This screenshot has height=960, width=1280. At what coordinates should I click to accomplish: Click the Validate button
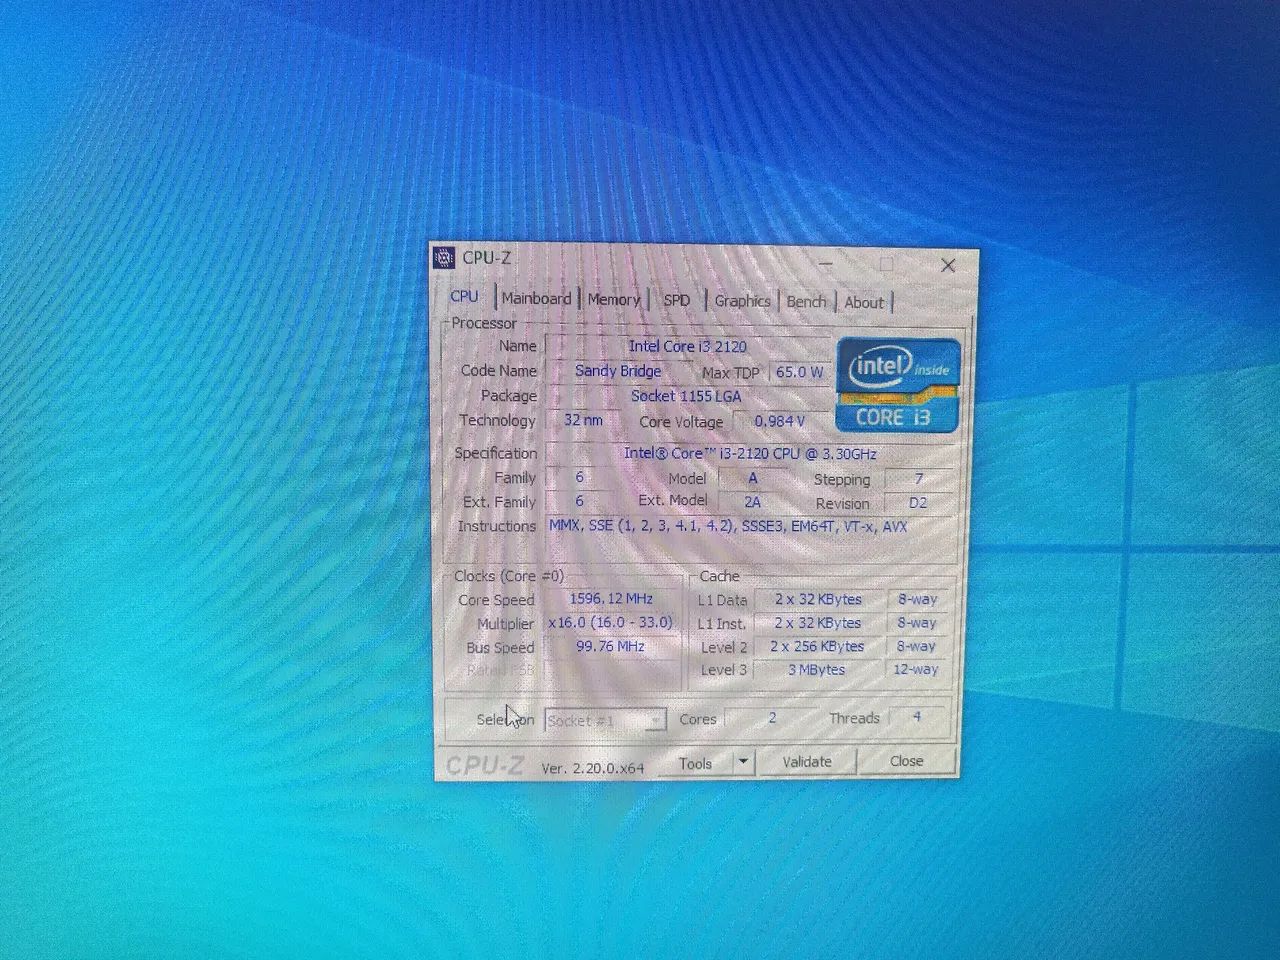click(807, 762)
